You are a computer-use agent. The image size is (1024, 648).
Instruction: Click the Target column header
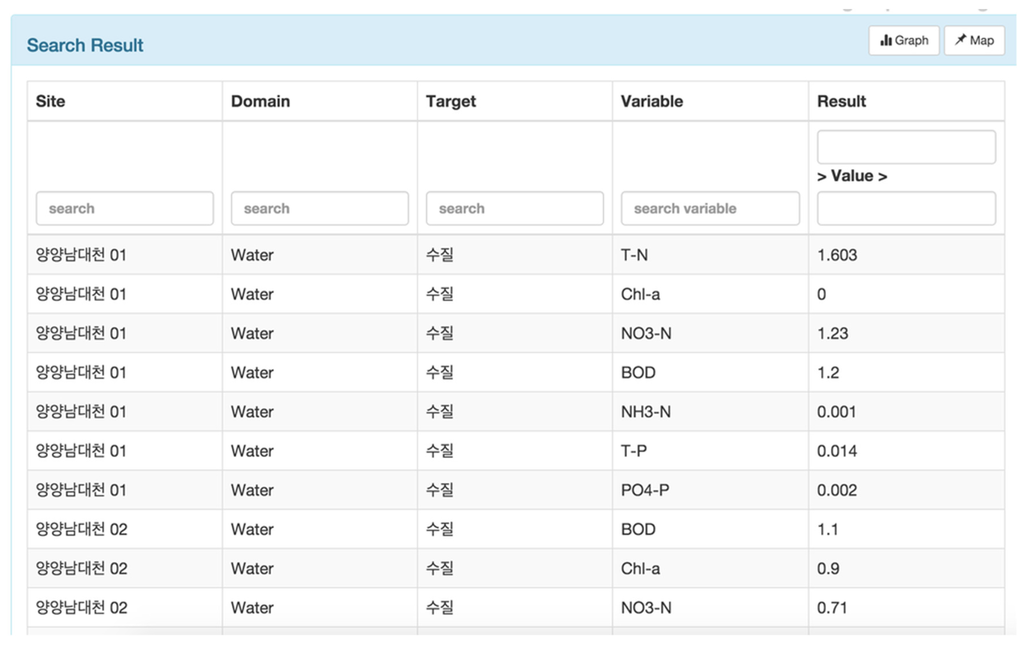451,101
